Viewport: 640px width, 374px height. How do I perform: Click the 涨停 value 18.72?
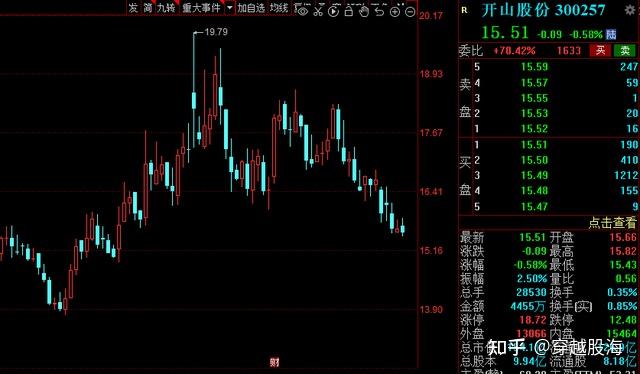[533, 320]
